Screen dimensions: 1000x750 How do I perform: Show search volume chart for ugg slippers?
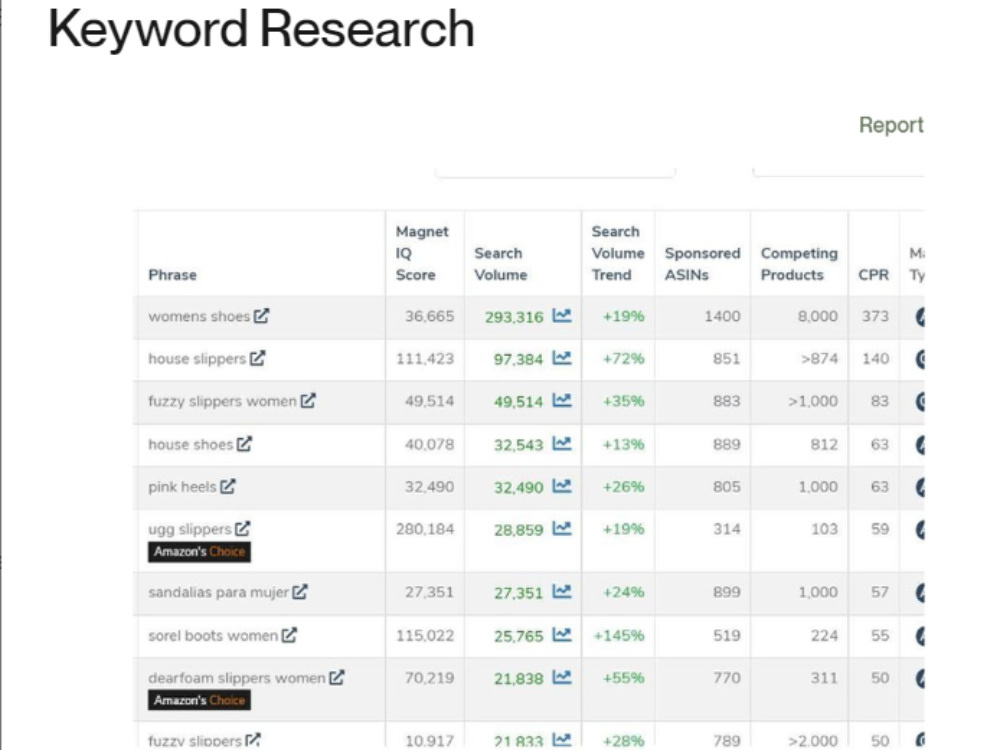pos(562,529)
